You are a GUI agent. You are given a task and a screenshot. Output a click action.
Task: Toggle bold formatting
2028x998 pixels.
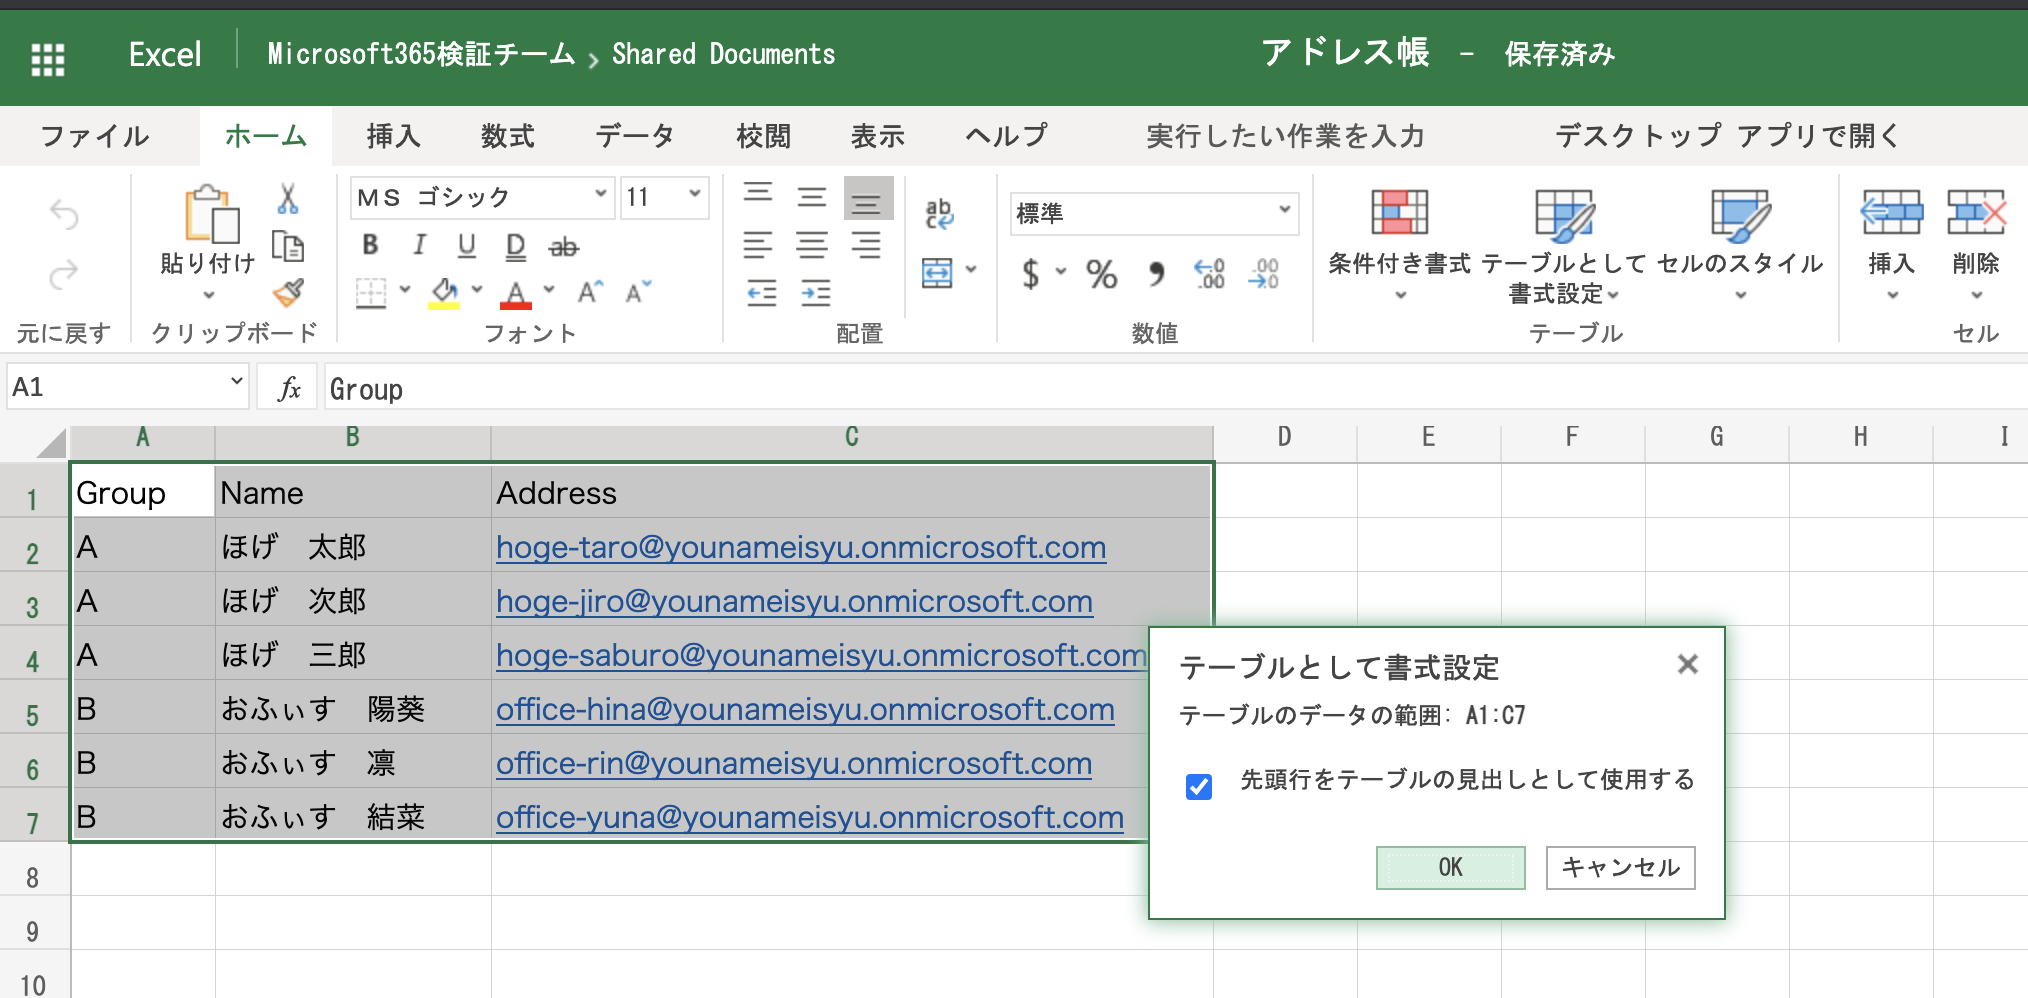(370, 244)
